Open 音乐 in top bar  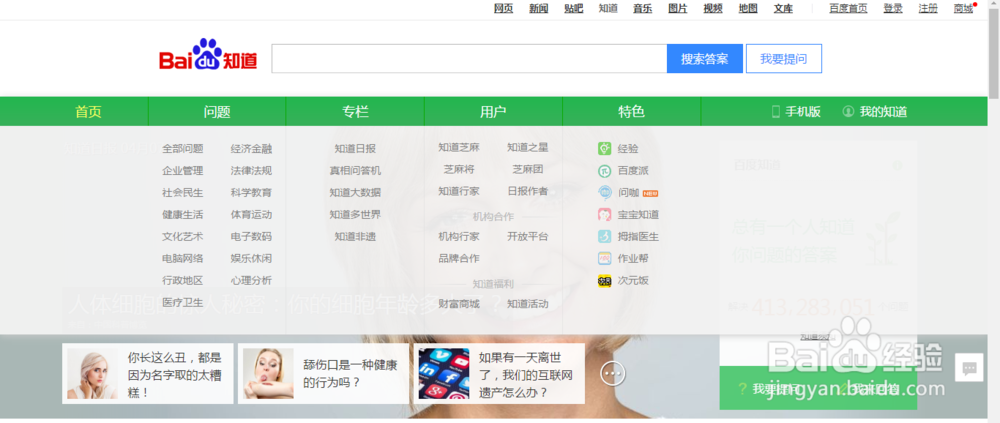coord(642,8)
